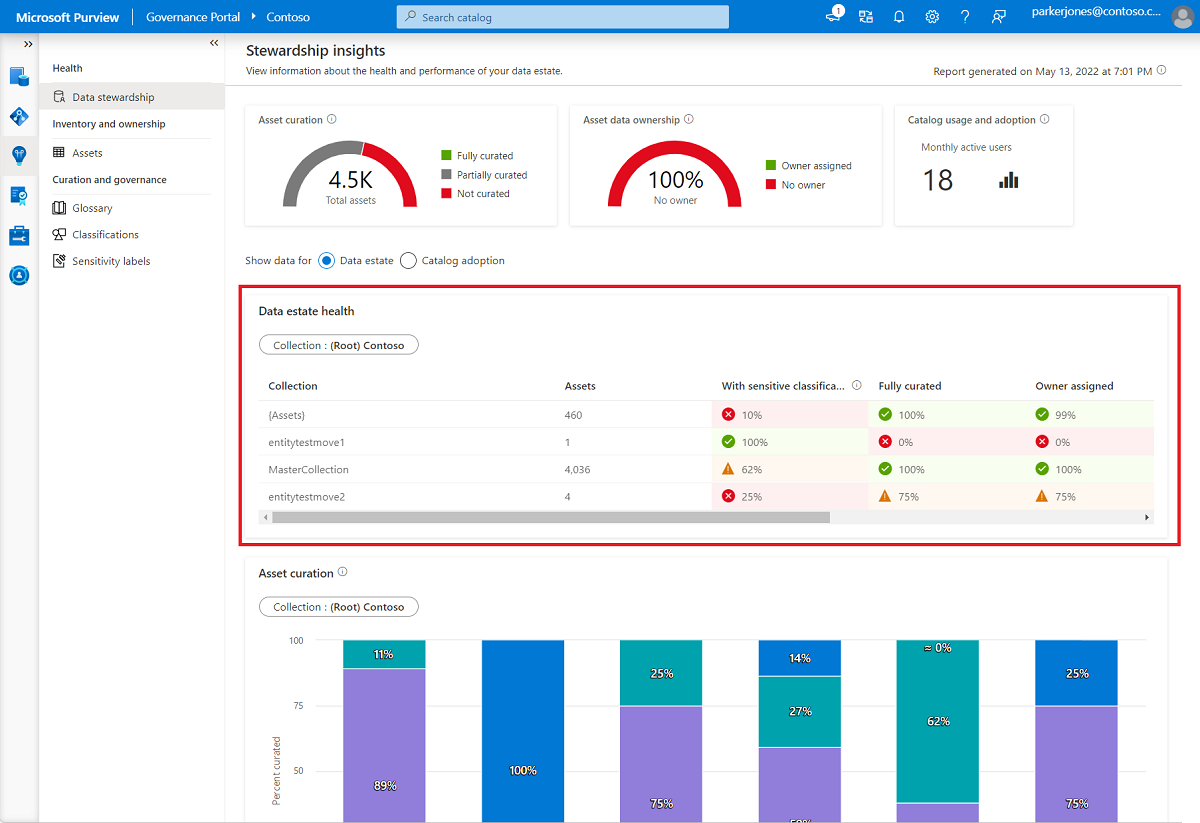Click the red Not curated legend swatch
The height and width of the screenshot is (823, 1200).
point(446,193)
